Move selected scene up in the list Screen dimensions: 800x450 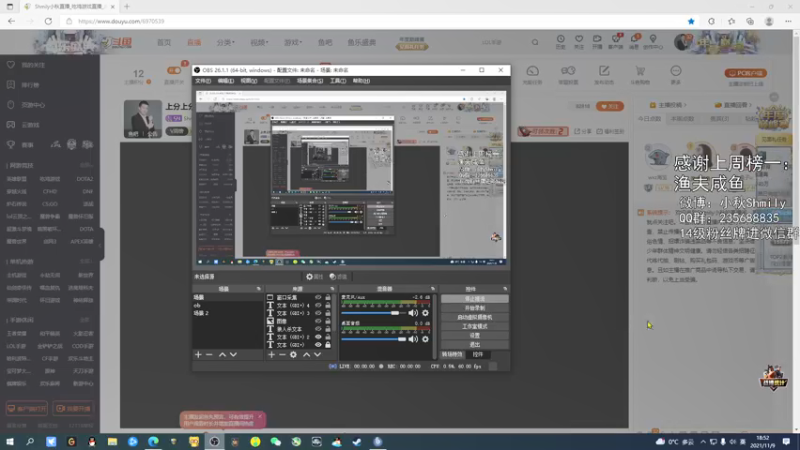tap(222, 355)
